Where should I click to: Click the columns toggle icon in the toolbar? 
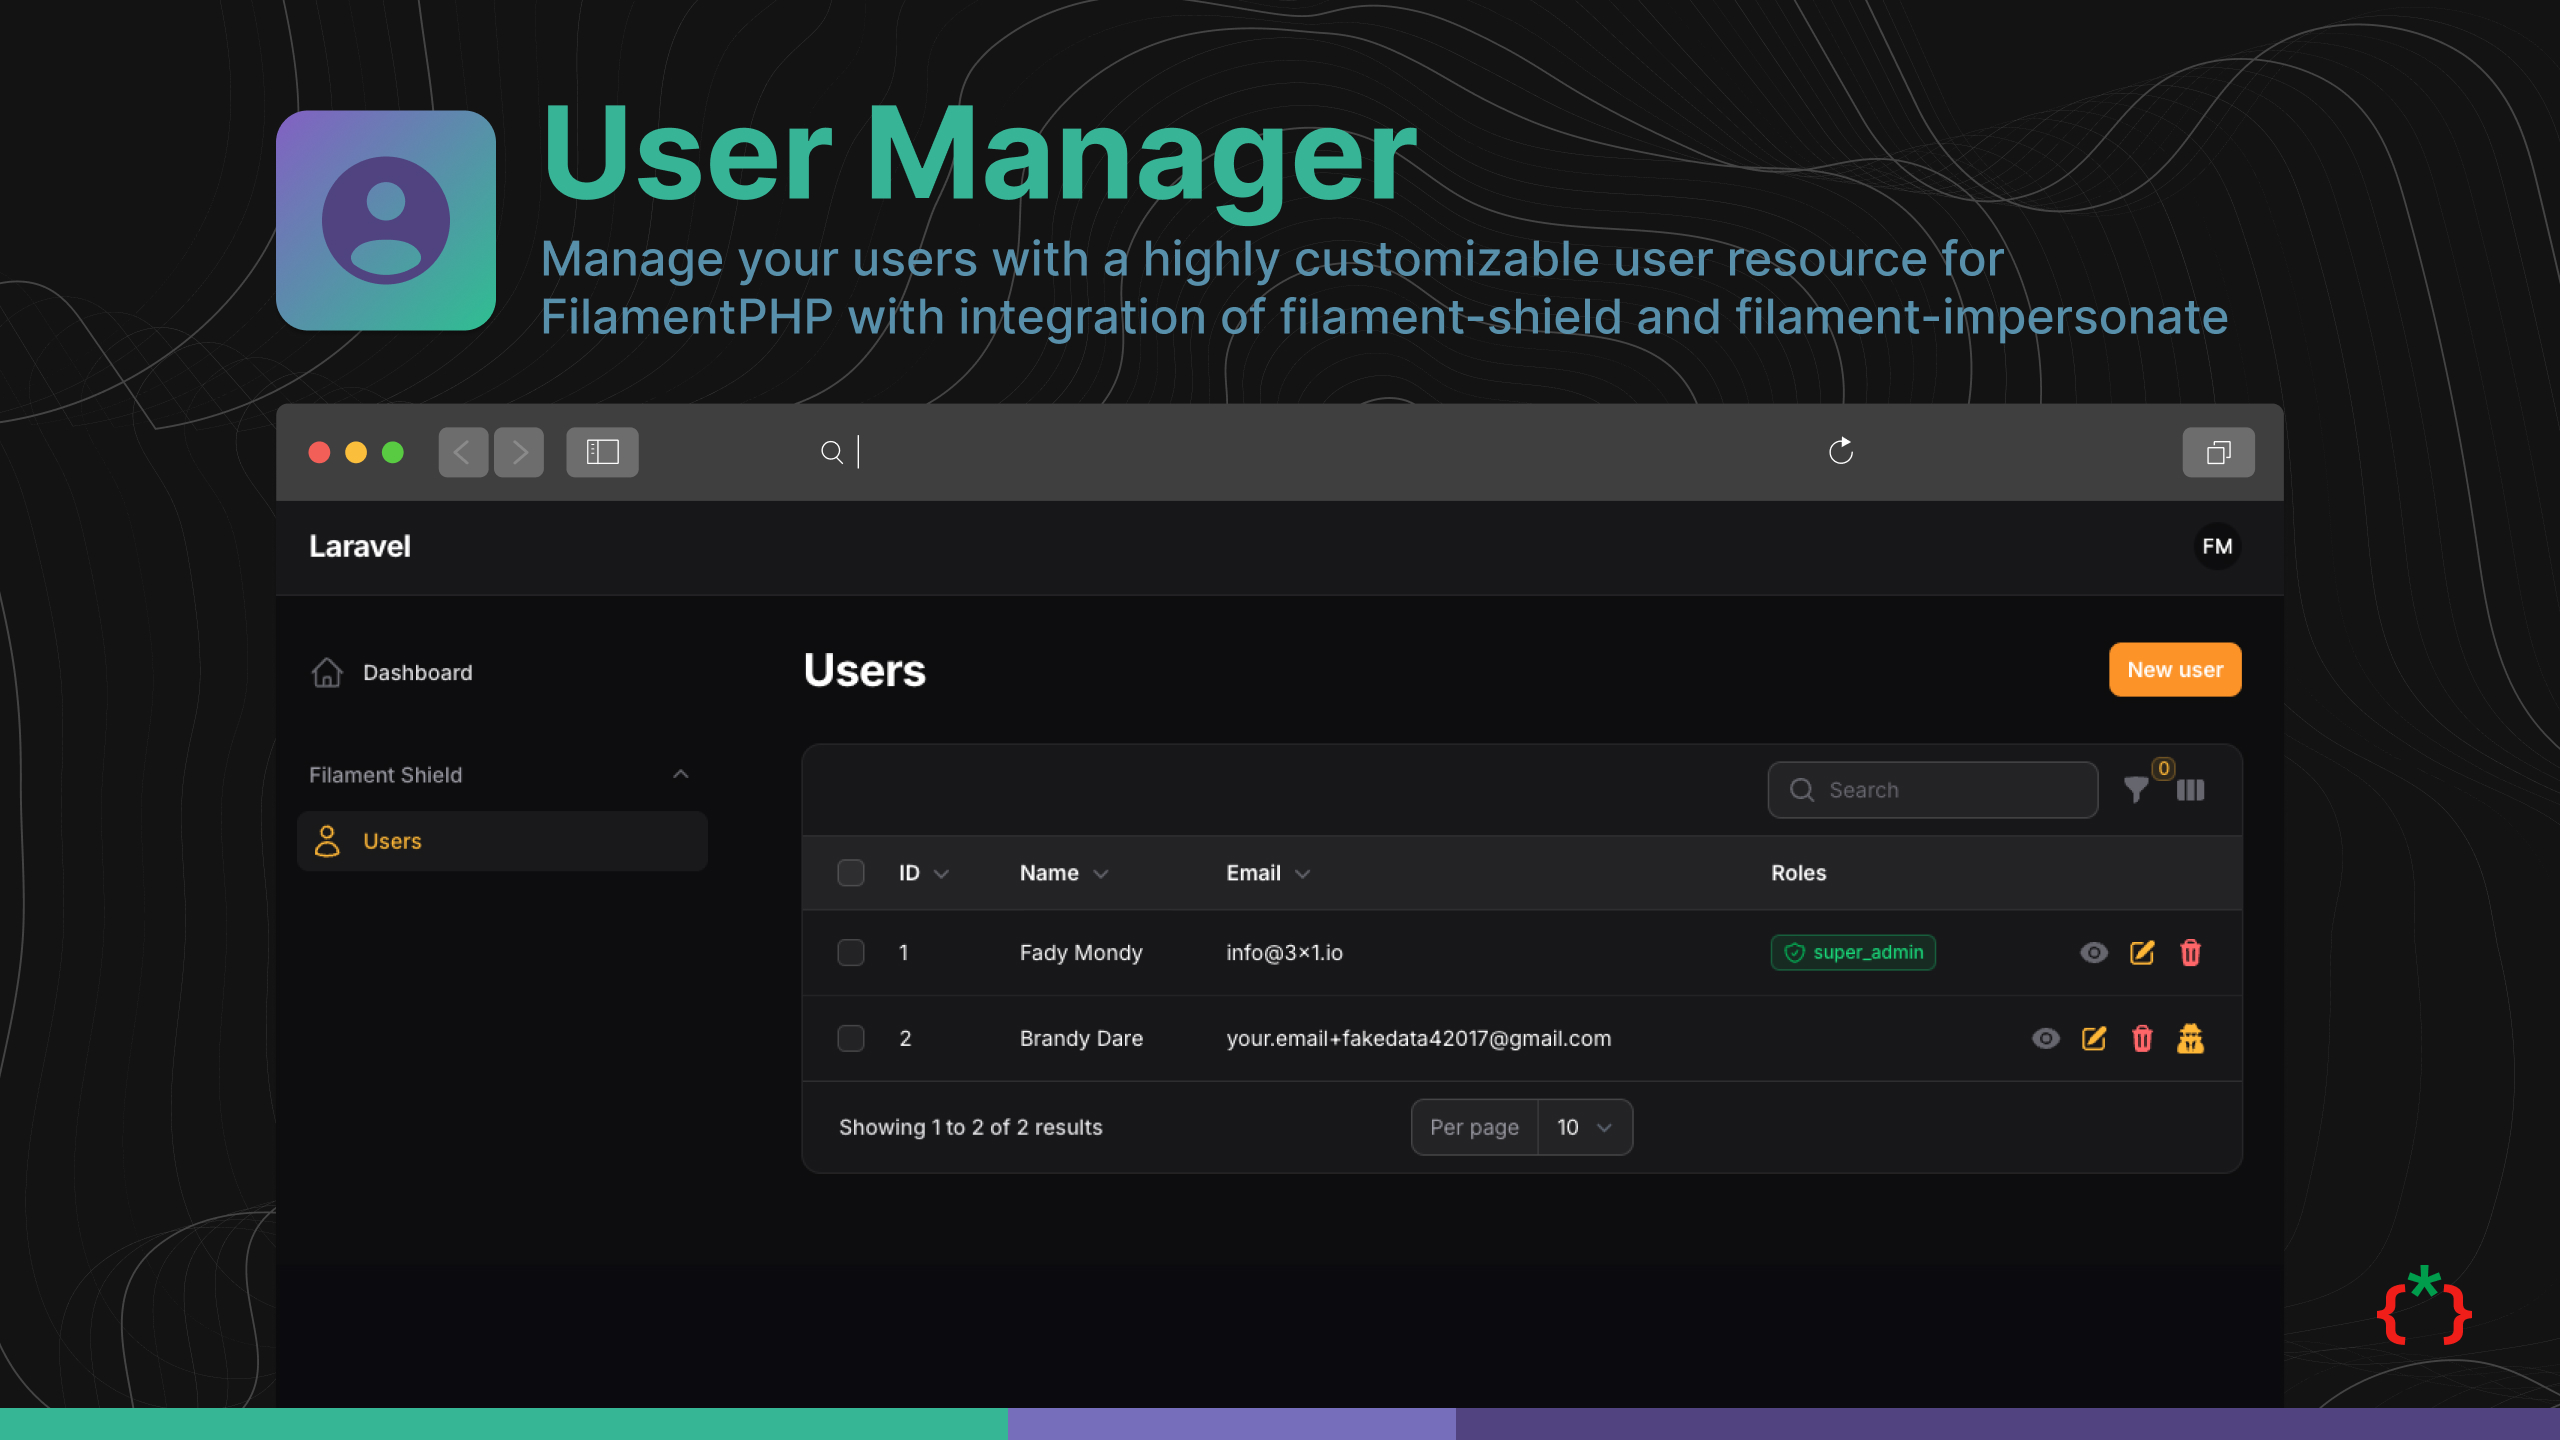(2189, 789)
